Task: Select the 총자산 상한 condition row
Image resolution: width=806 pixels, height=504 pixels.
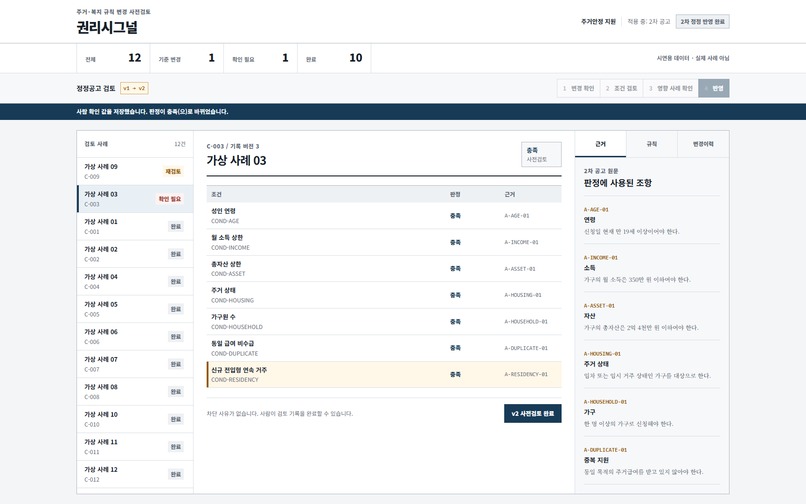Action: coord(384,268)
